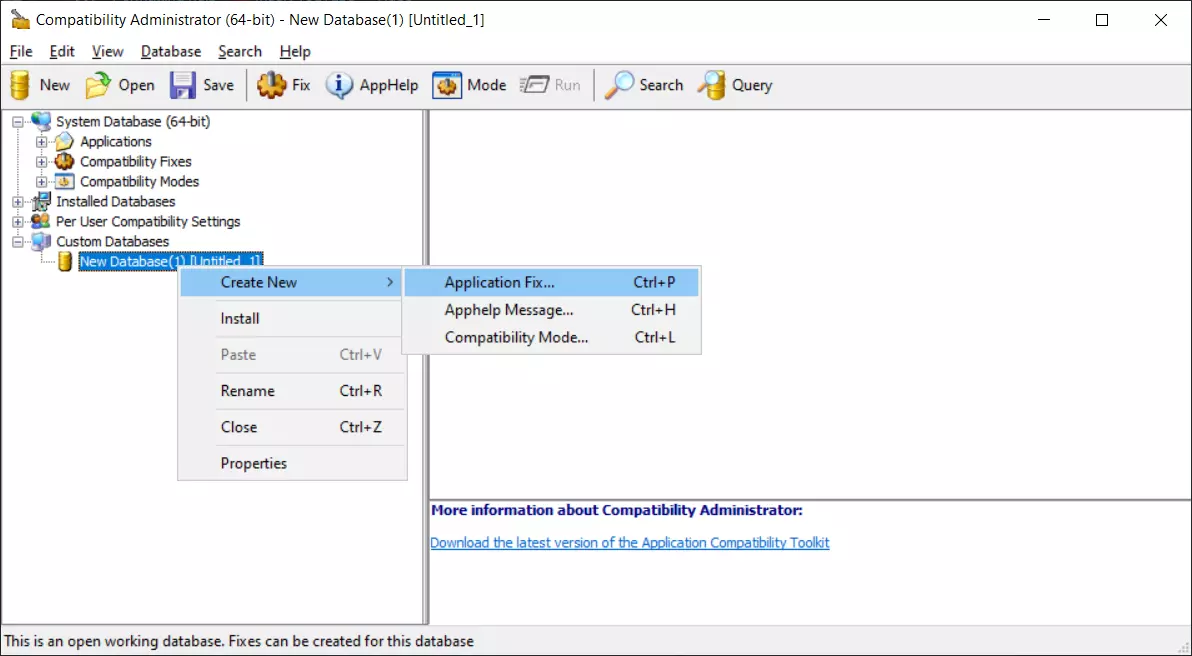Open a database with the Open icon
This screenshot has height=656, width=1192.
click(98, 85)
